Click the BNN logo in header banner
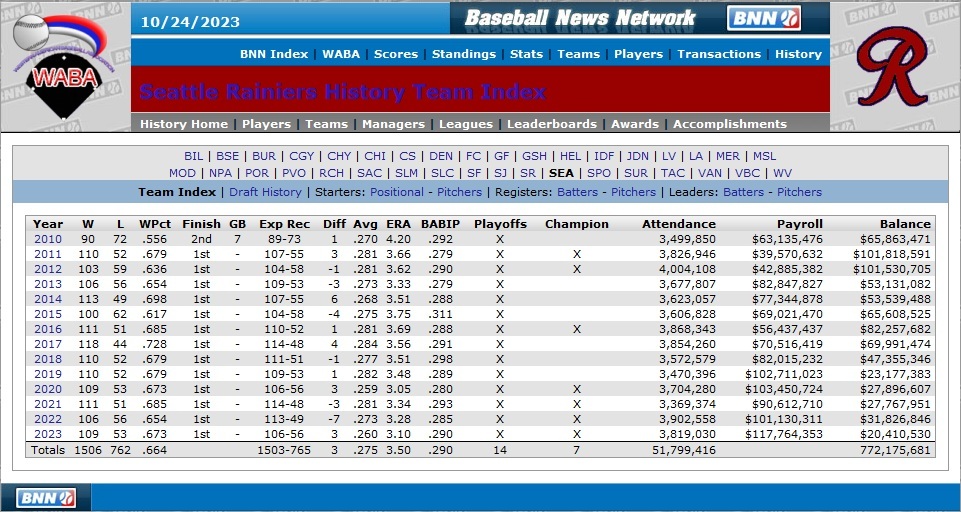This screenshot has width=961, height=512. coord(764,18)
